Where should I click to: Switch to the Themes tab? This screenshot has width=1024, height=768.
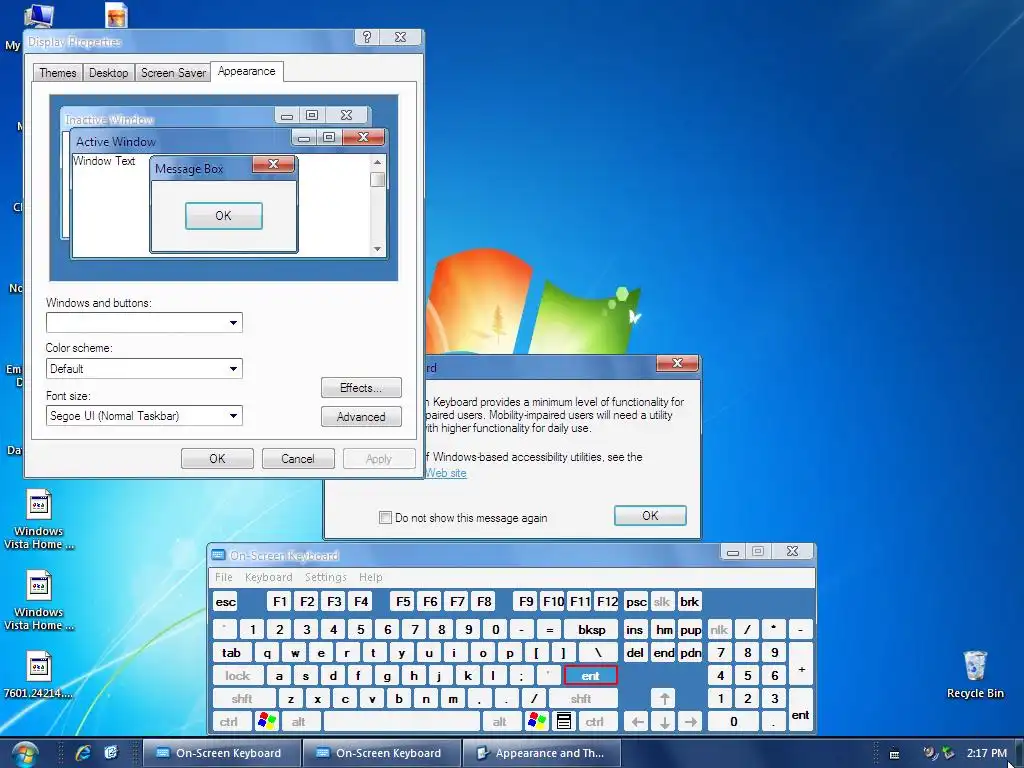click(x=57, y=72)
